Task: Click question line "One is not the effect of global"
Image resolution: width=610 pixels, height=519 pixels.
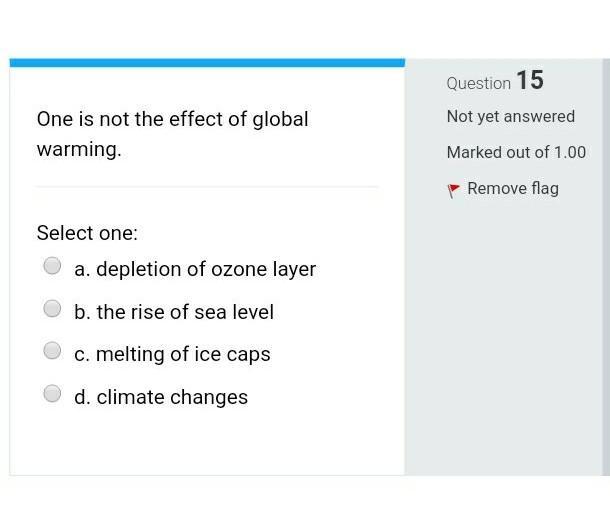Action: coord(172,119)
